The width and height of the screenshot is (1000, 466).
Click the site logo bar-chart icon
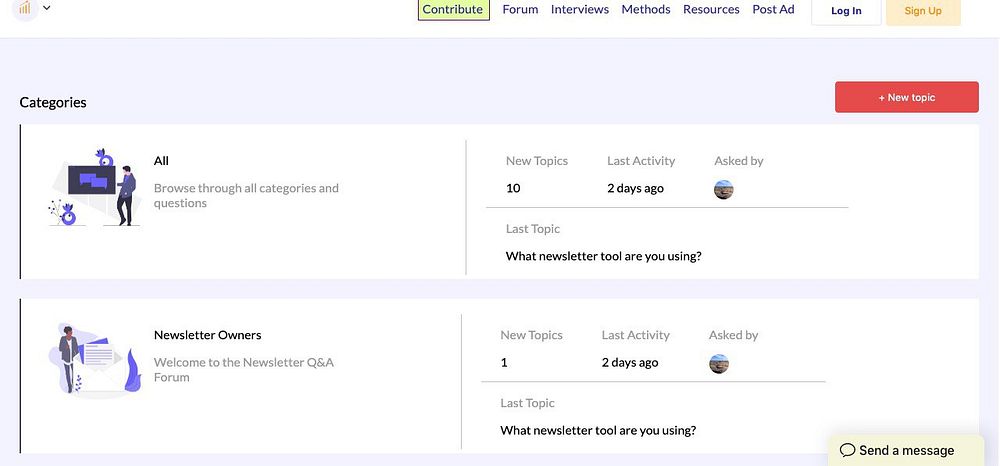pyautogui.click(x=25, y=8)
